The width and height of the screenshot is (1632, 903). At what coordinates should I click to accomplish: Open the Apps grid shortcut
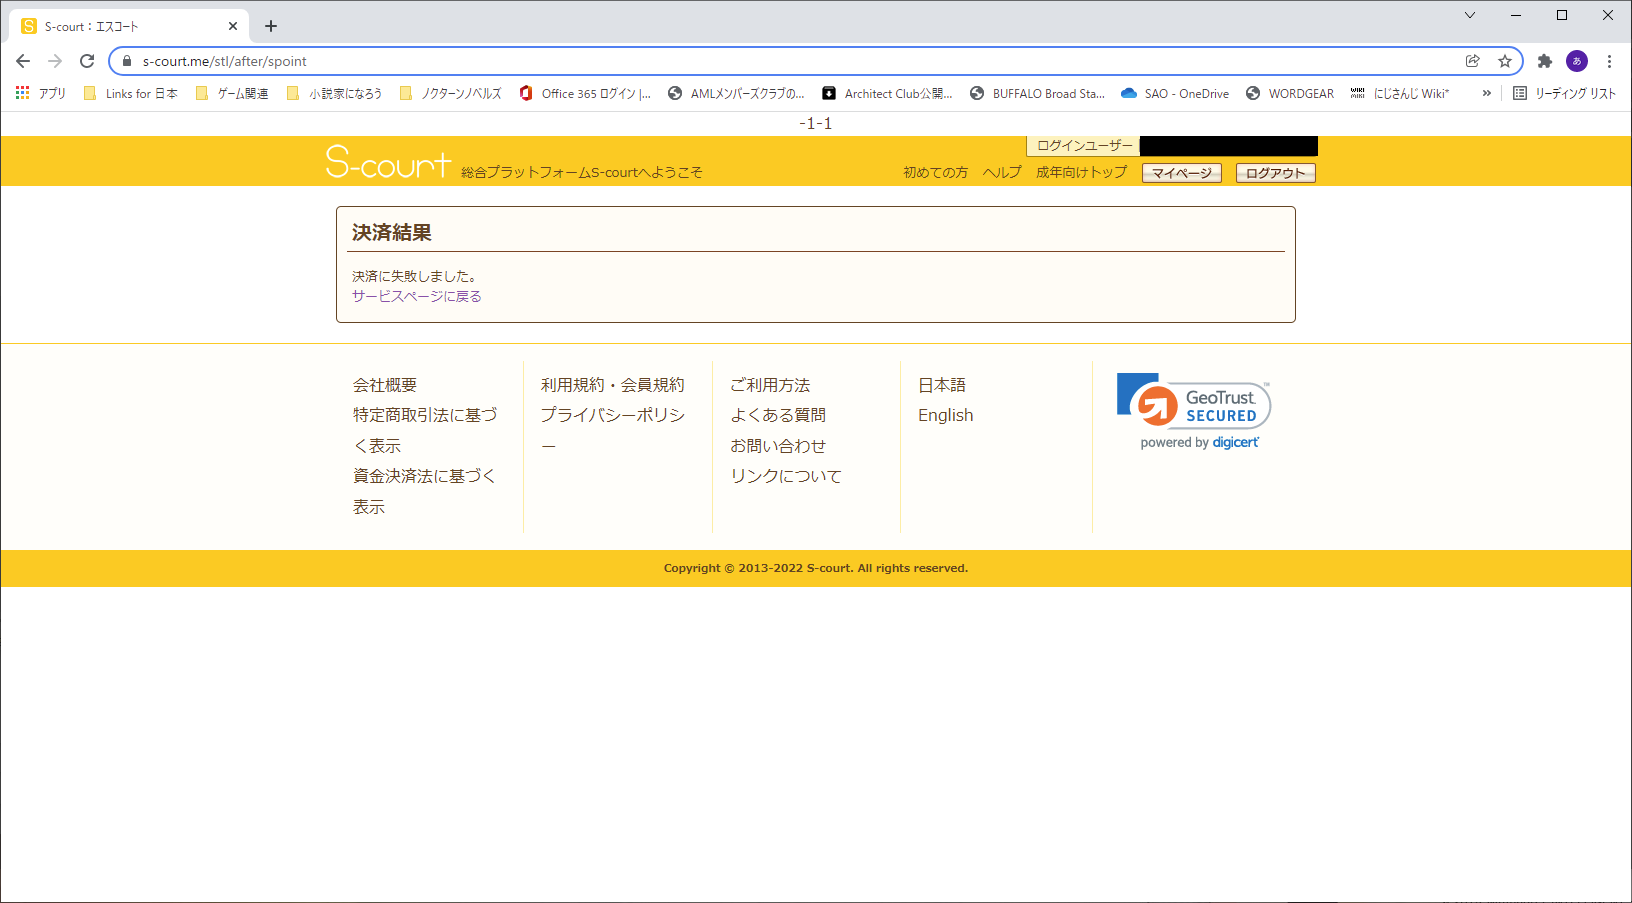pyautogui.click(x=40, y=93)
